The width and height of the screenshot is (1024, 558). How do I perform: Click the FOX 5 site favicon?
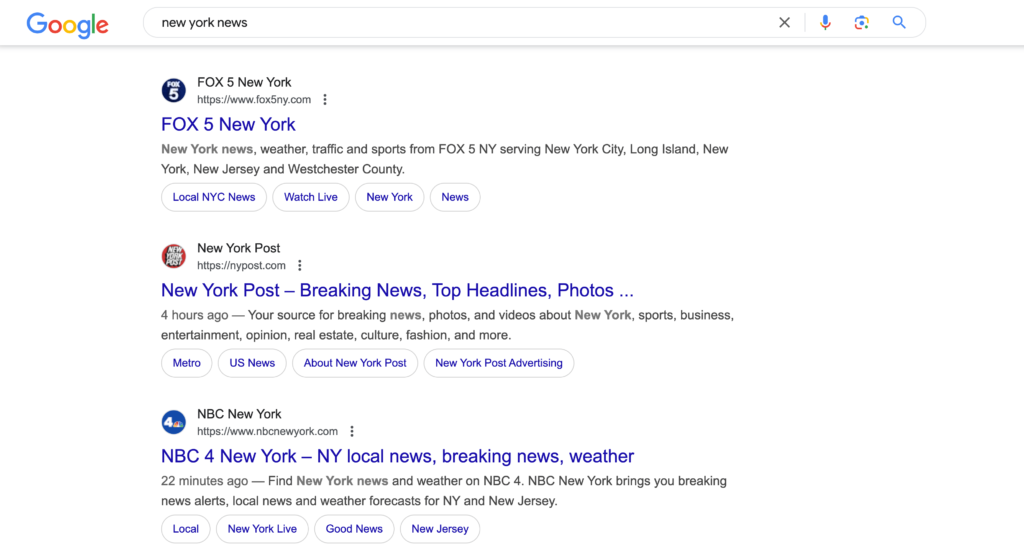tap(174, 90)
